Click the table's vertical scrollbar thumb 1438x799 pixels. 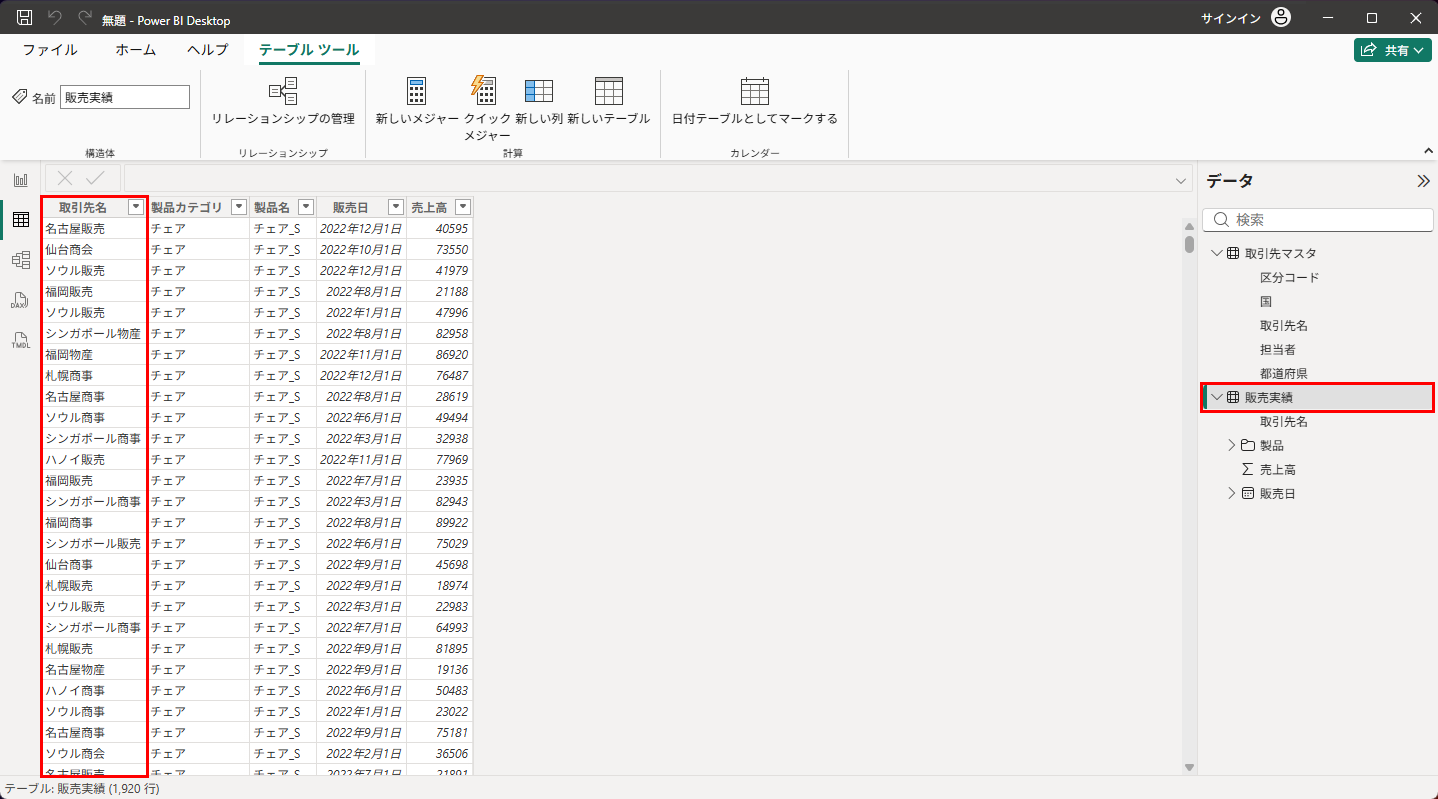pos(1189,244)
